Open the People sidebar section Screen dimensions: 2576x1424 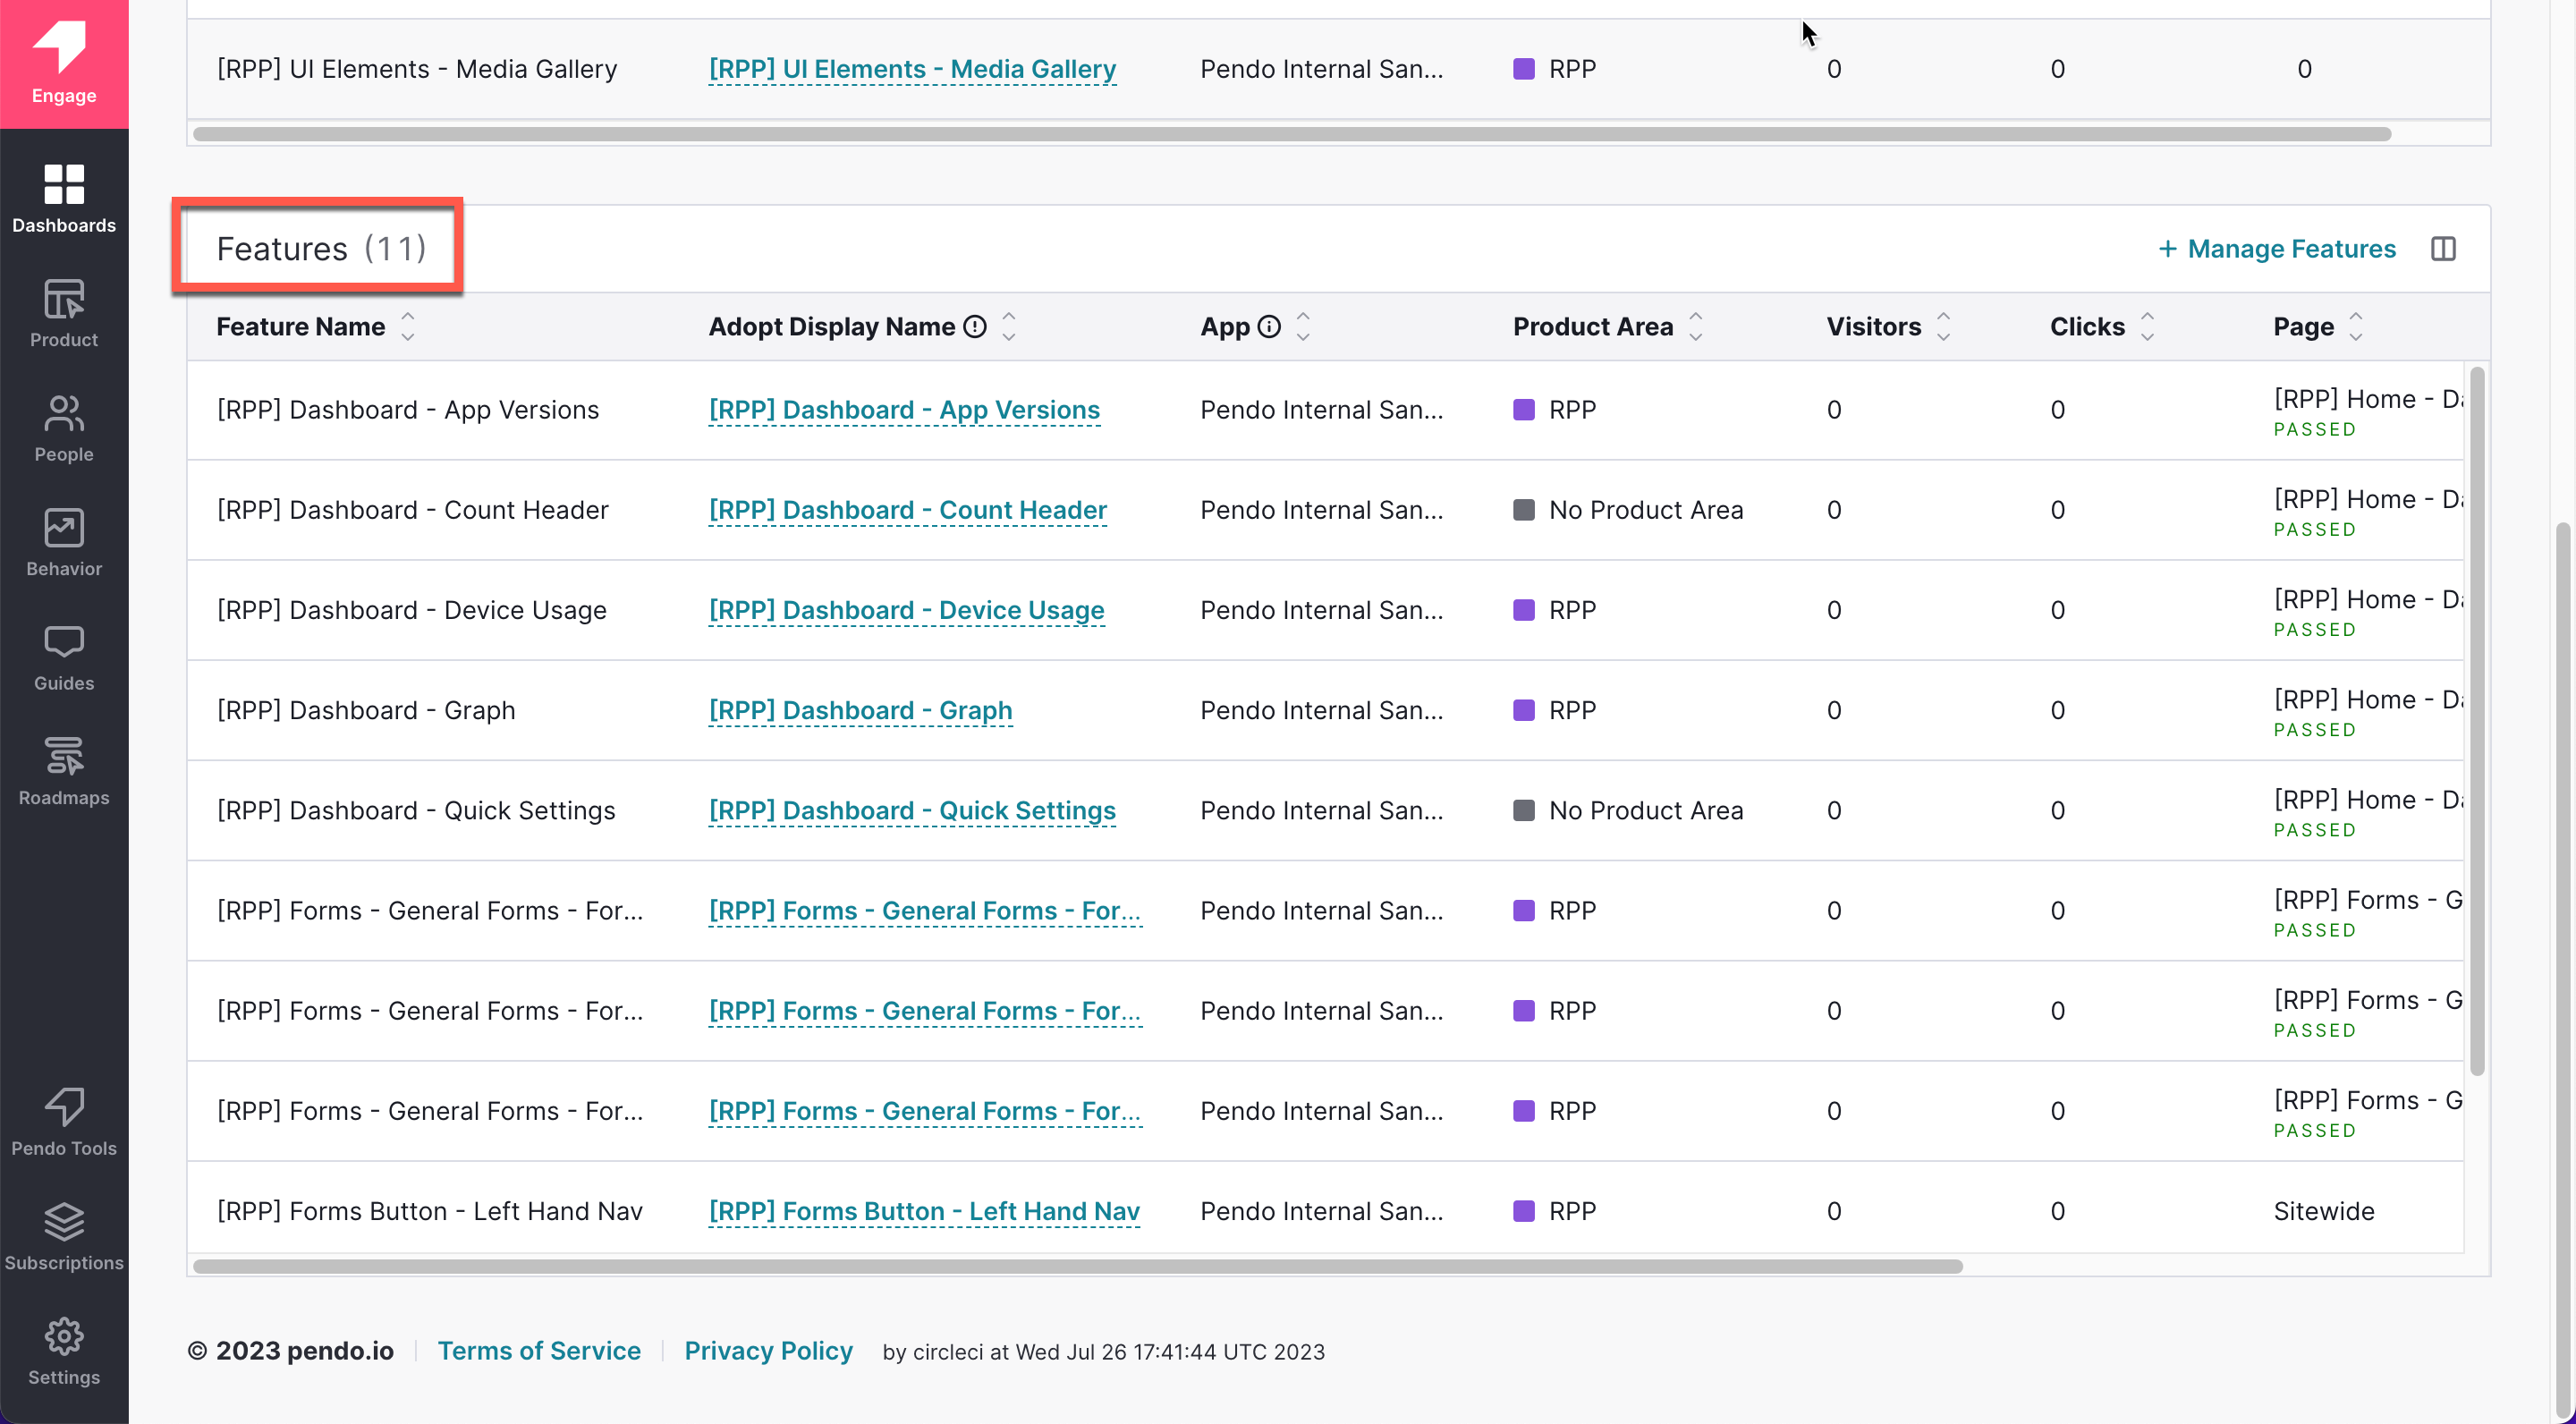64,428
